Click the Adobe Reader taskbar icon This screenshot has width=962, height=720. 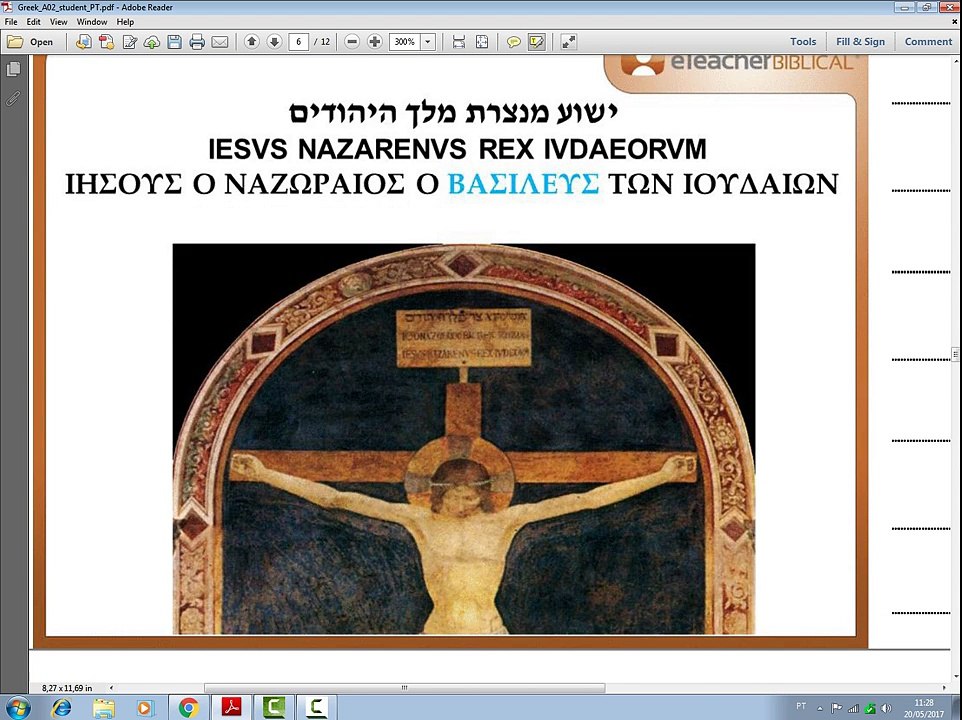tap(231, 708)
